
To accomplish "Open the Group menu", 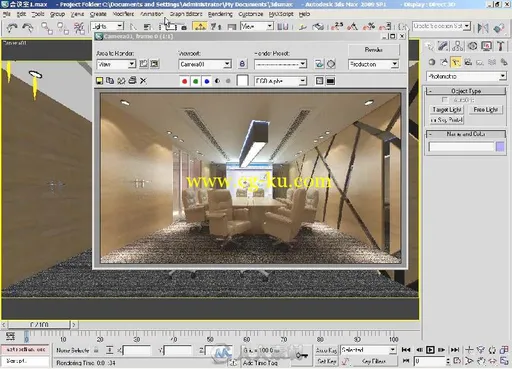I will tap(57, 14).
